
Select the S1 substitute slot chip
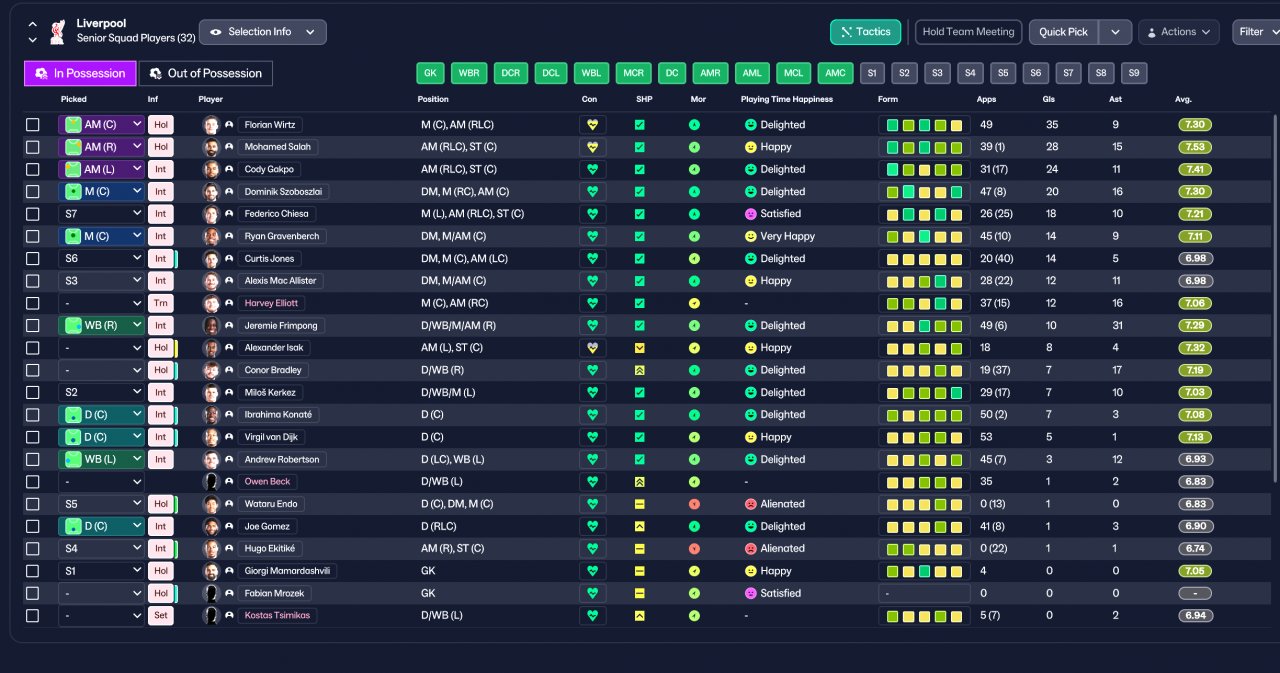tap(872, 73)
